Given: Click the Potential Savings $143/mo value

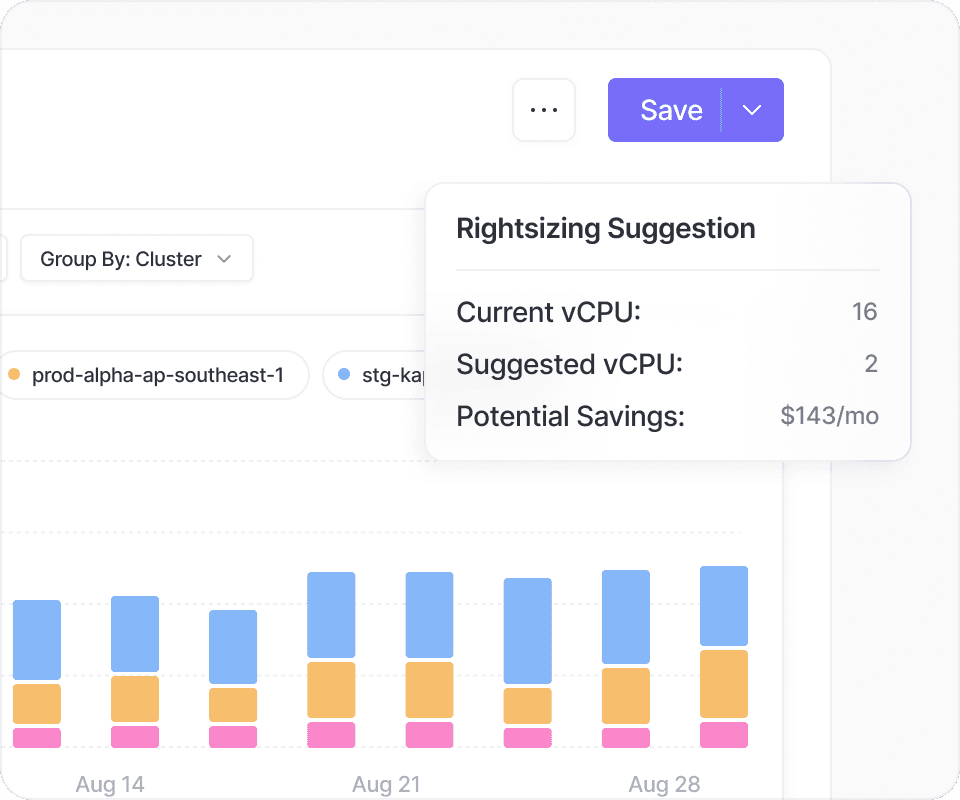Looking at the screenshot, I should tap(829, 416).
